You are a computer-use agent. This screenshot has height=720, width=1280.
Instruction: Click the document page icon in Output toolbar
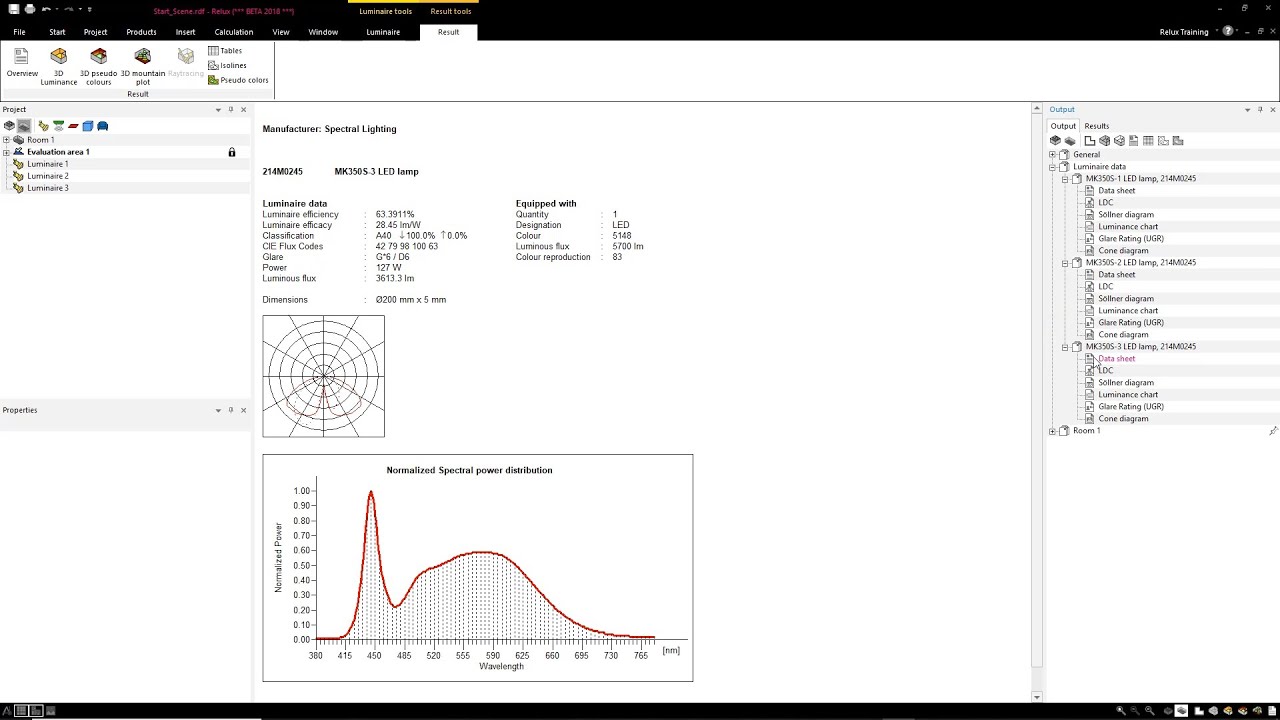(1133, 141)
